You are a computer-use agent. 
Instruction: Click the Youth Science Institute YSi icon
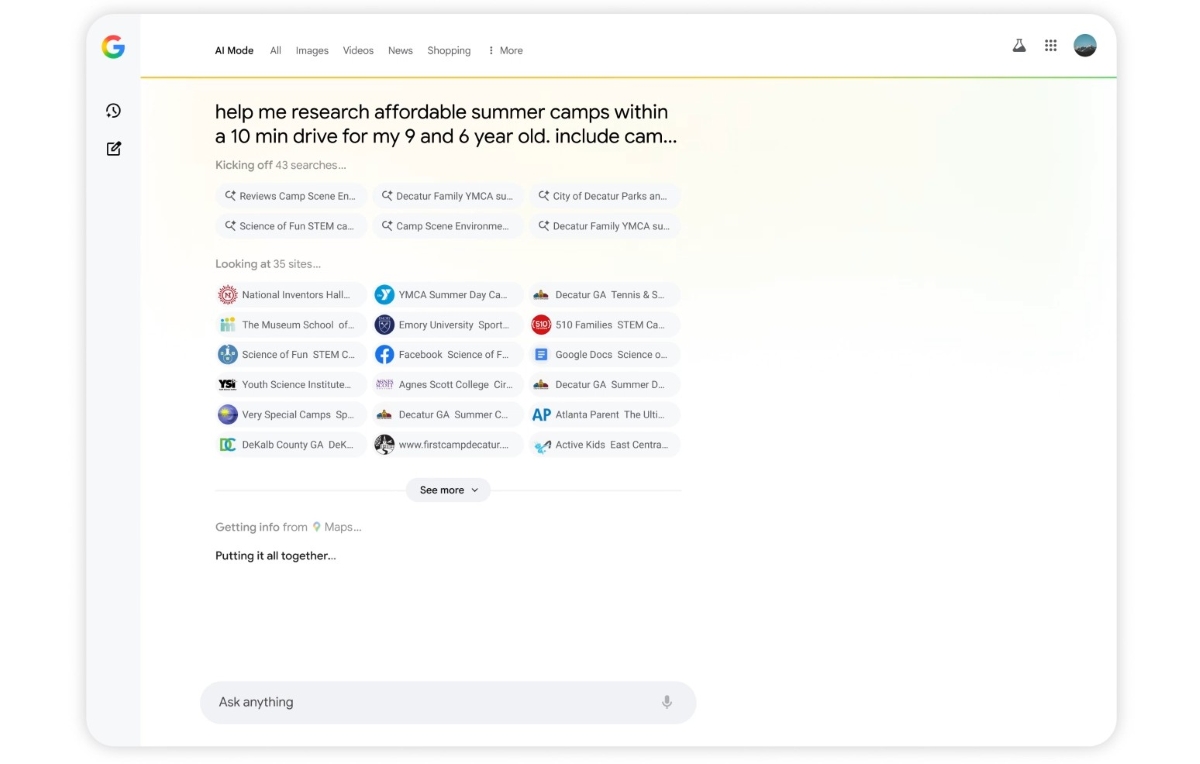pyautogui.click(x=228, y=385)
